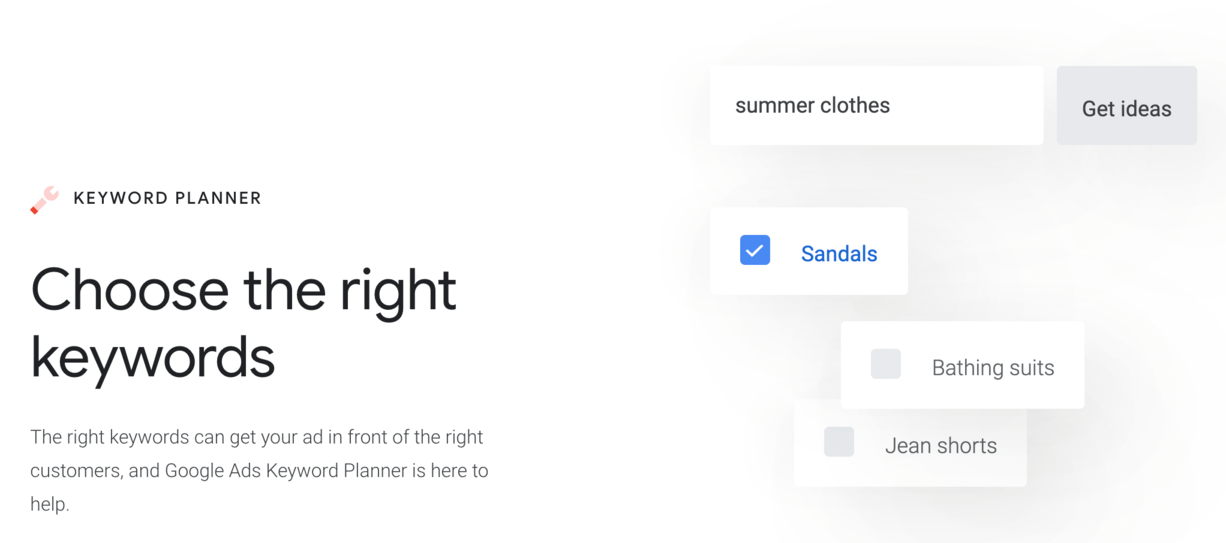Click the blank space after 'summer clothes' text

click(x=965, y=106)
